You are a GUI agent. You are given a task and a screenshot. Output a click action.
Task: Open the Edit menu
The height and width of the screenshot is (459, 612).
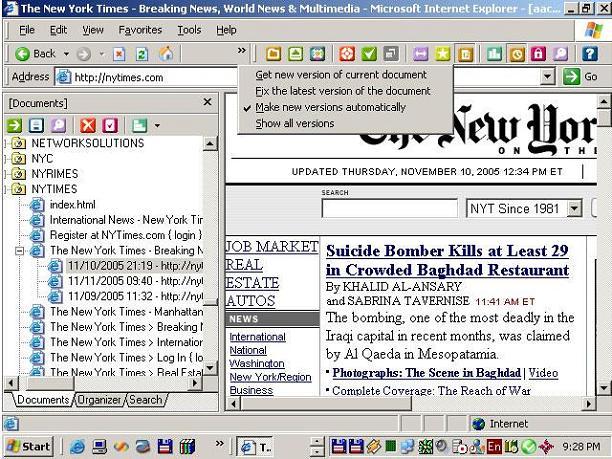coord(59,30)
